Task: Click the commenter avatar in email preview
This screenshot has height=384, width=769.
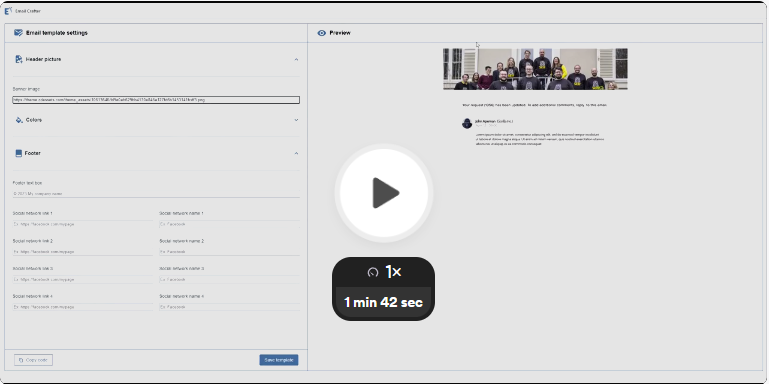Action: [x=467, y=123]
